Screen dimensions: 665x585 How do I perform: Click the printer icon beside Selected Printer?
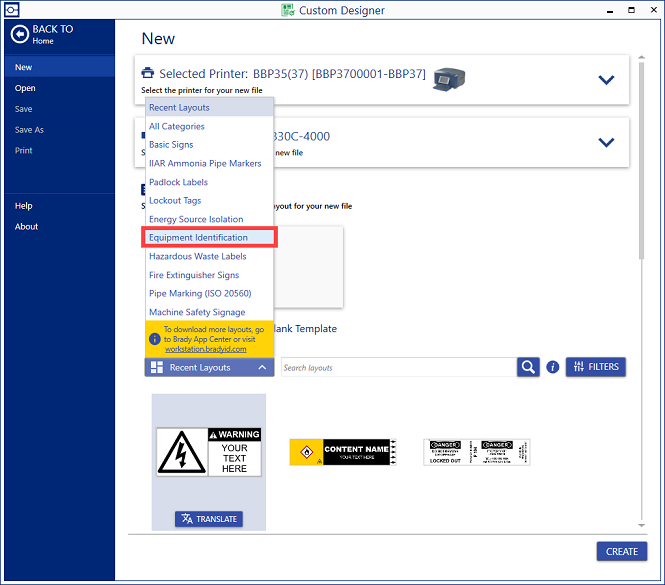pos(148,73)
